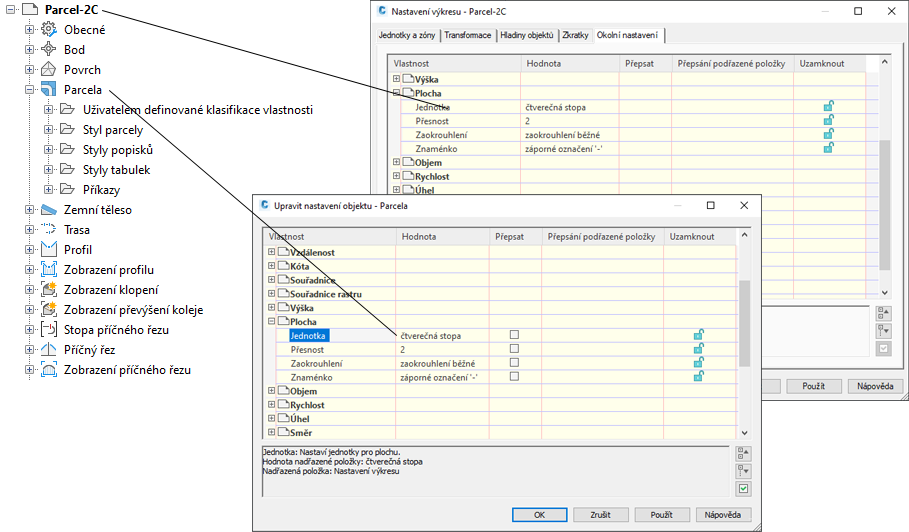
Task: Collapse the Parcel-2C root node
Action: point(10,9)
